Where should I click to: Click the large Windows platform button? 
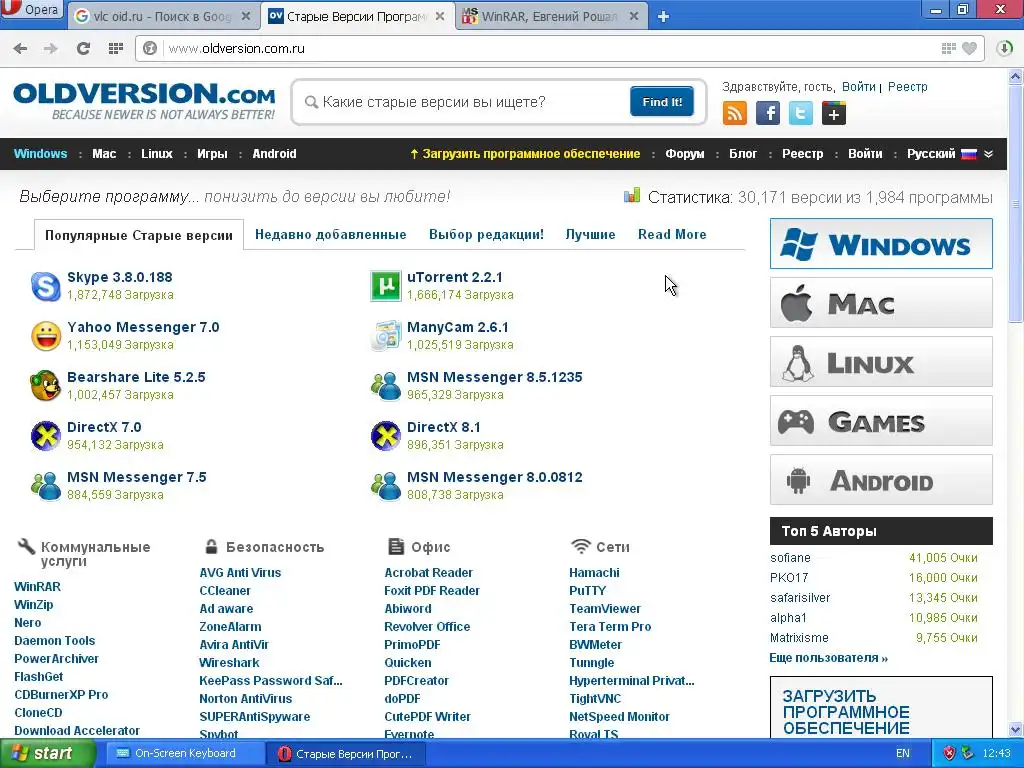[881, 244]
